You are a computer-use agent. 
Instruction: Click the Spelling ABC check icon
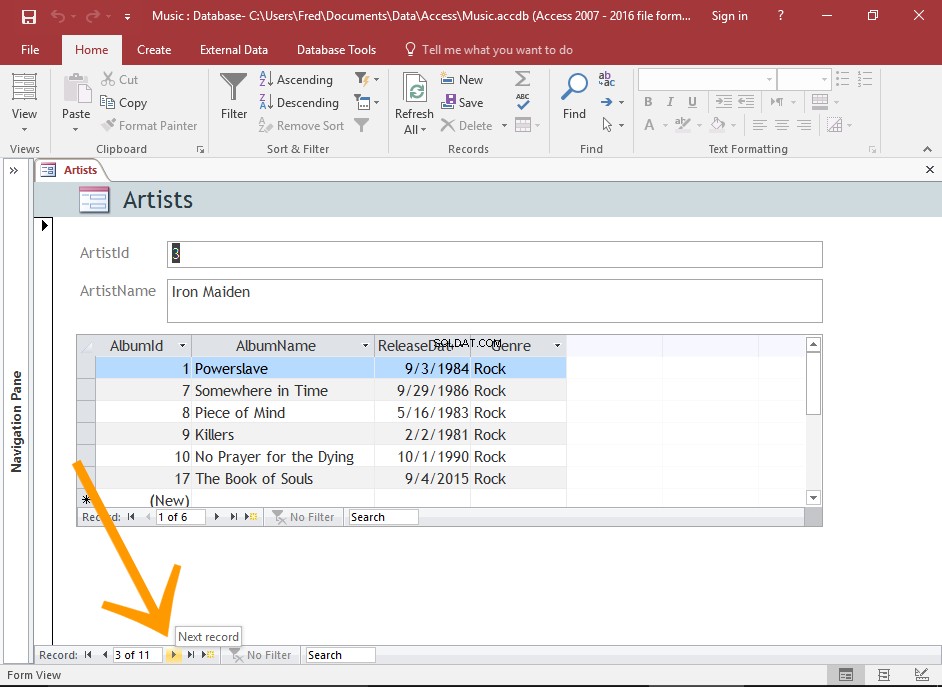pyautogui.click(x=523, y=101)
